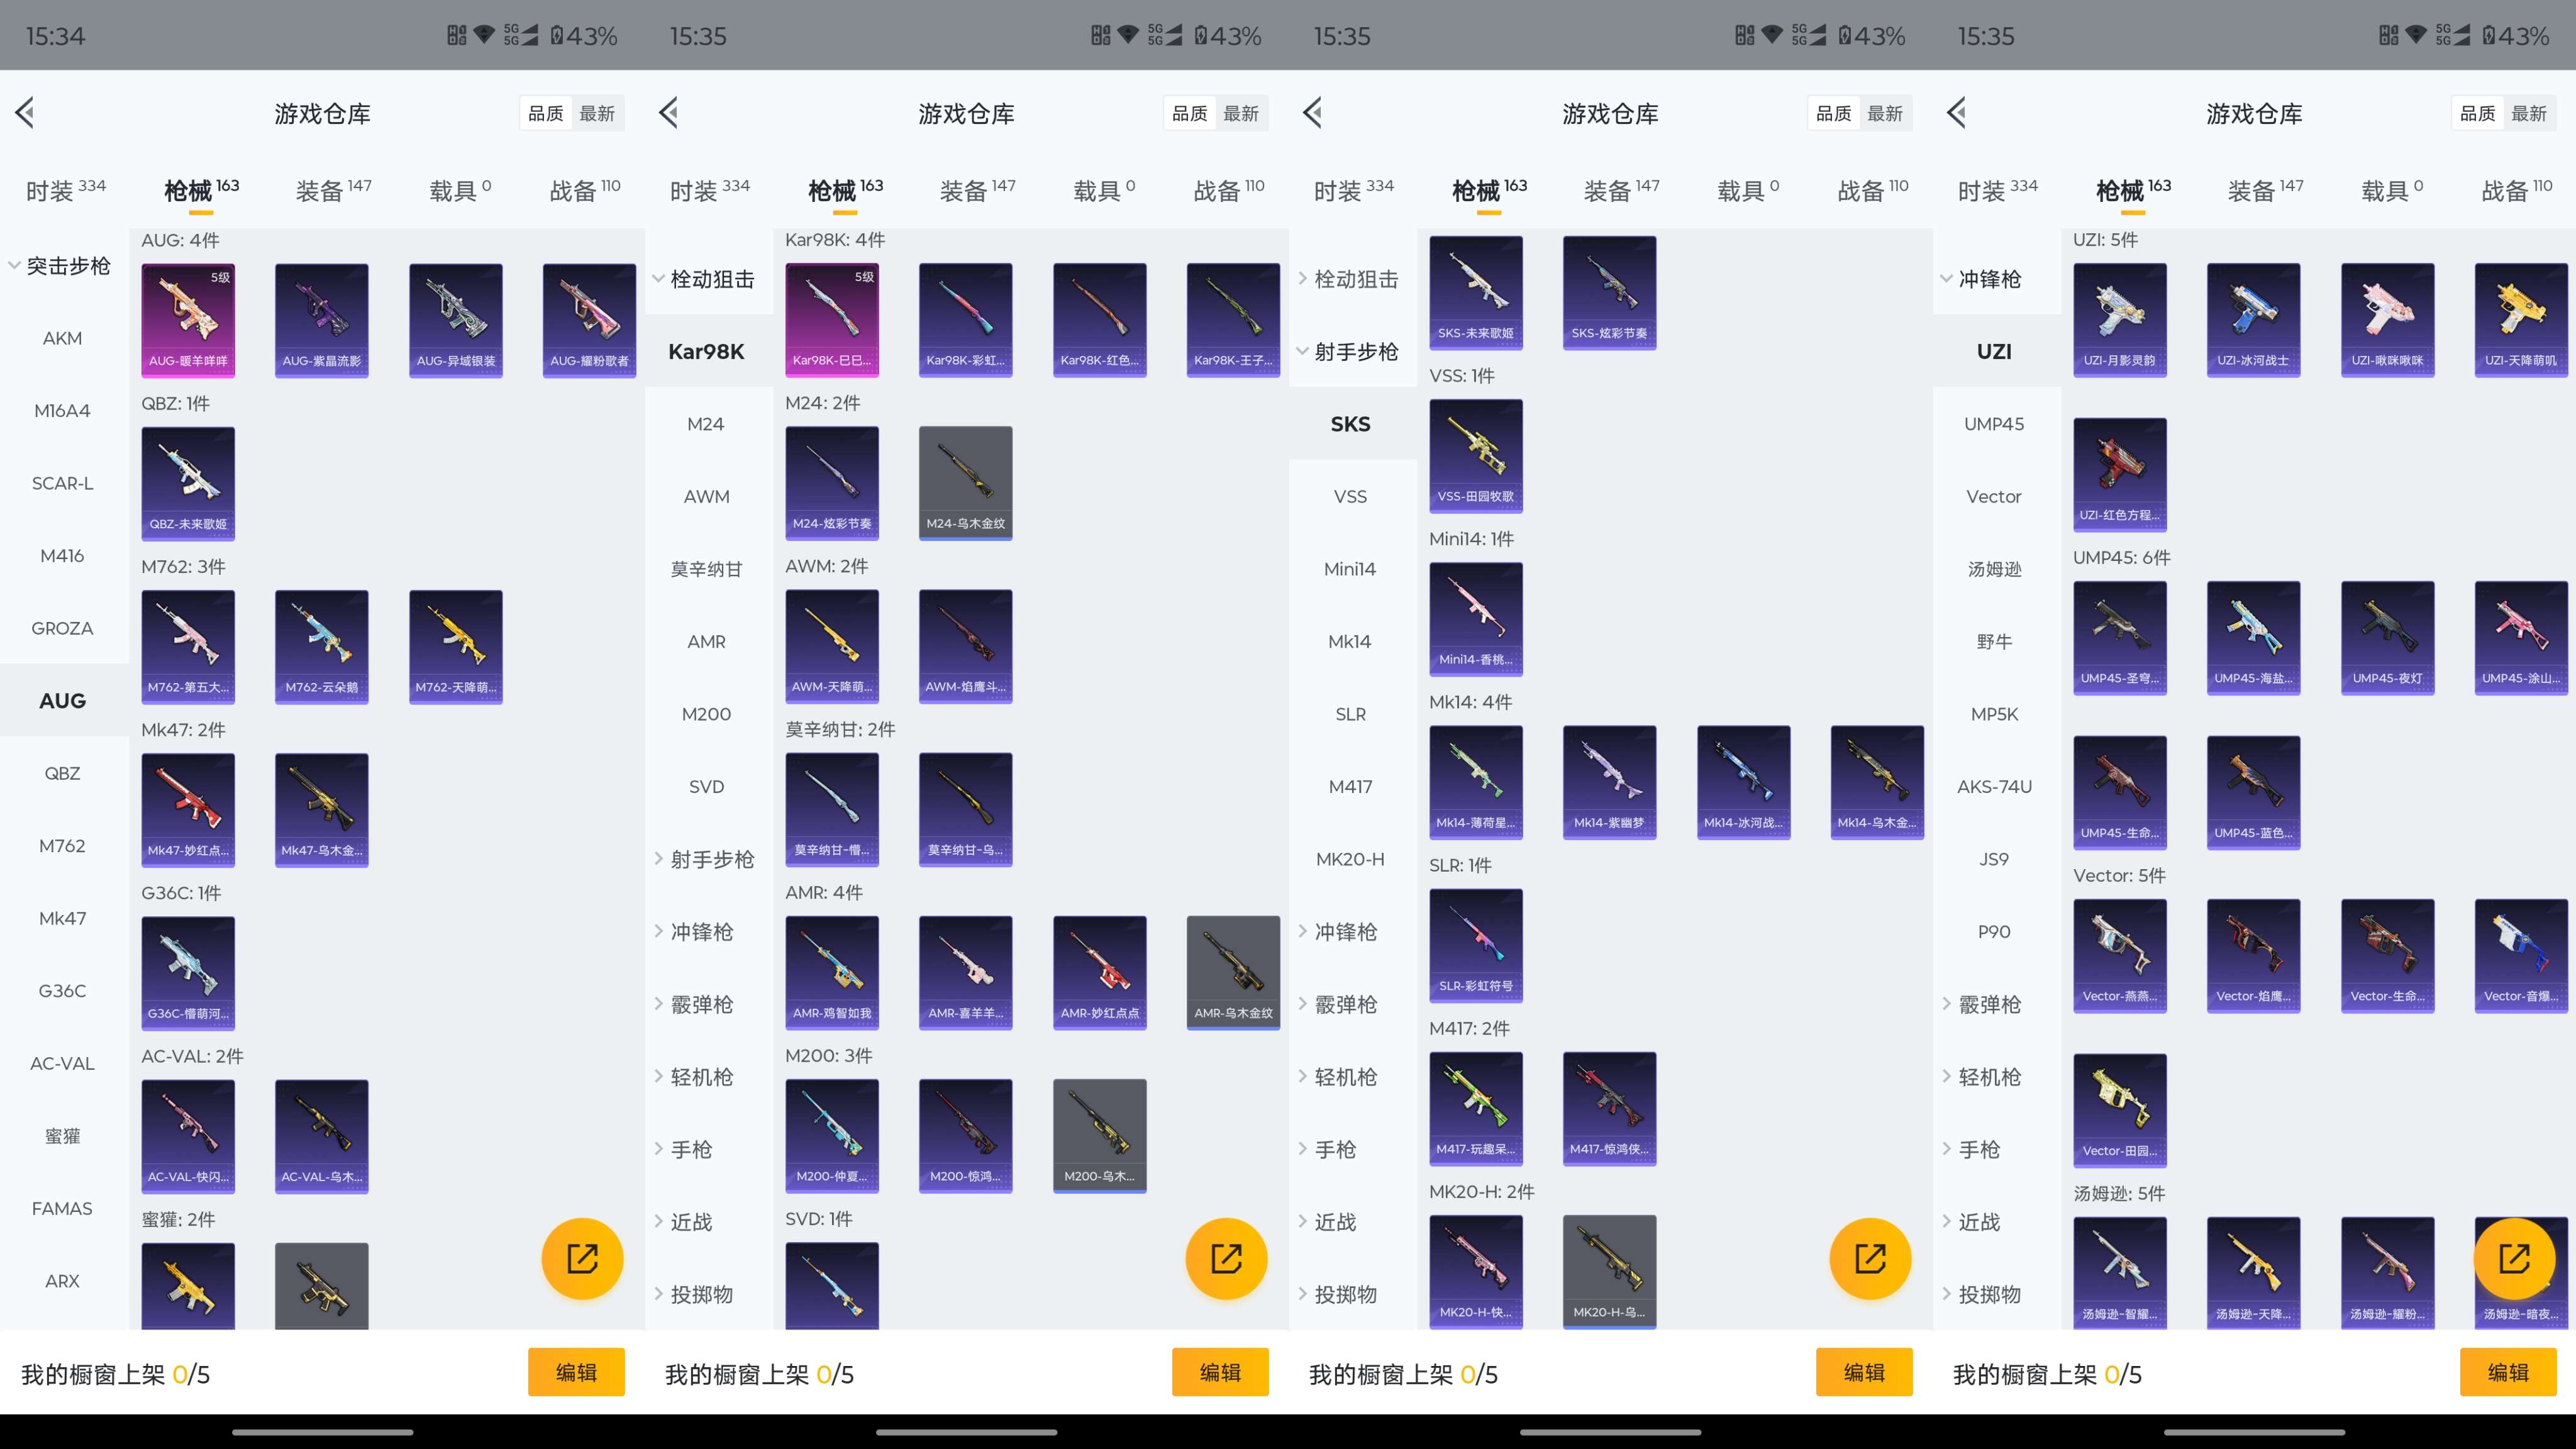Tap the yellow showcase share icon

pyautogui.click(x=582, y=1258)
